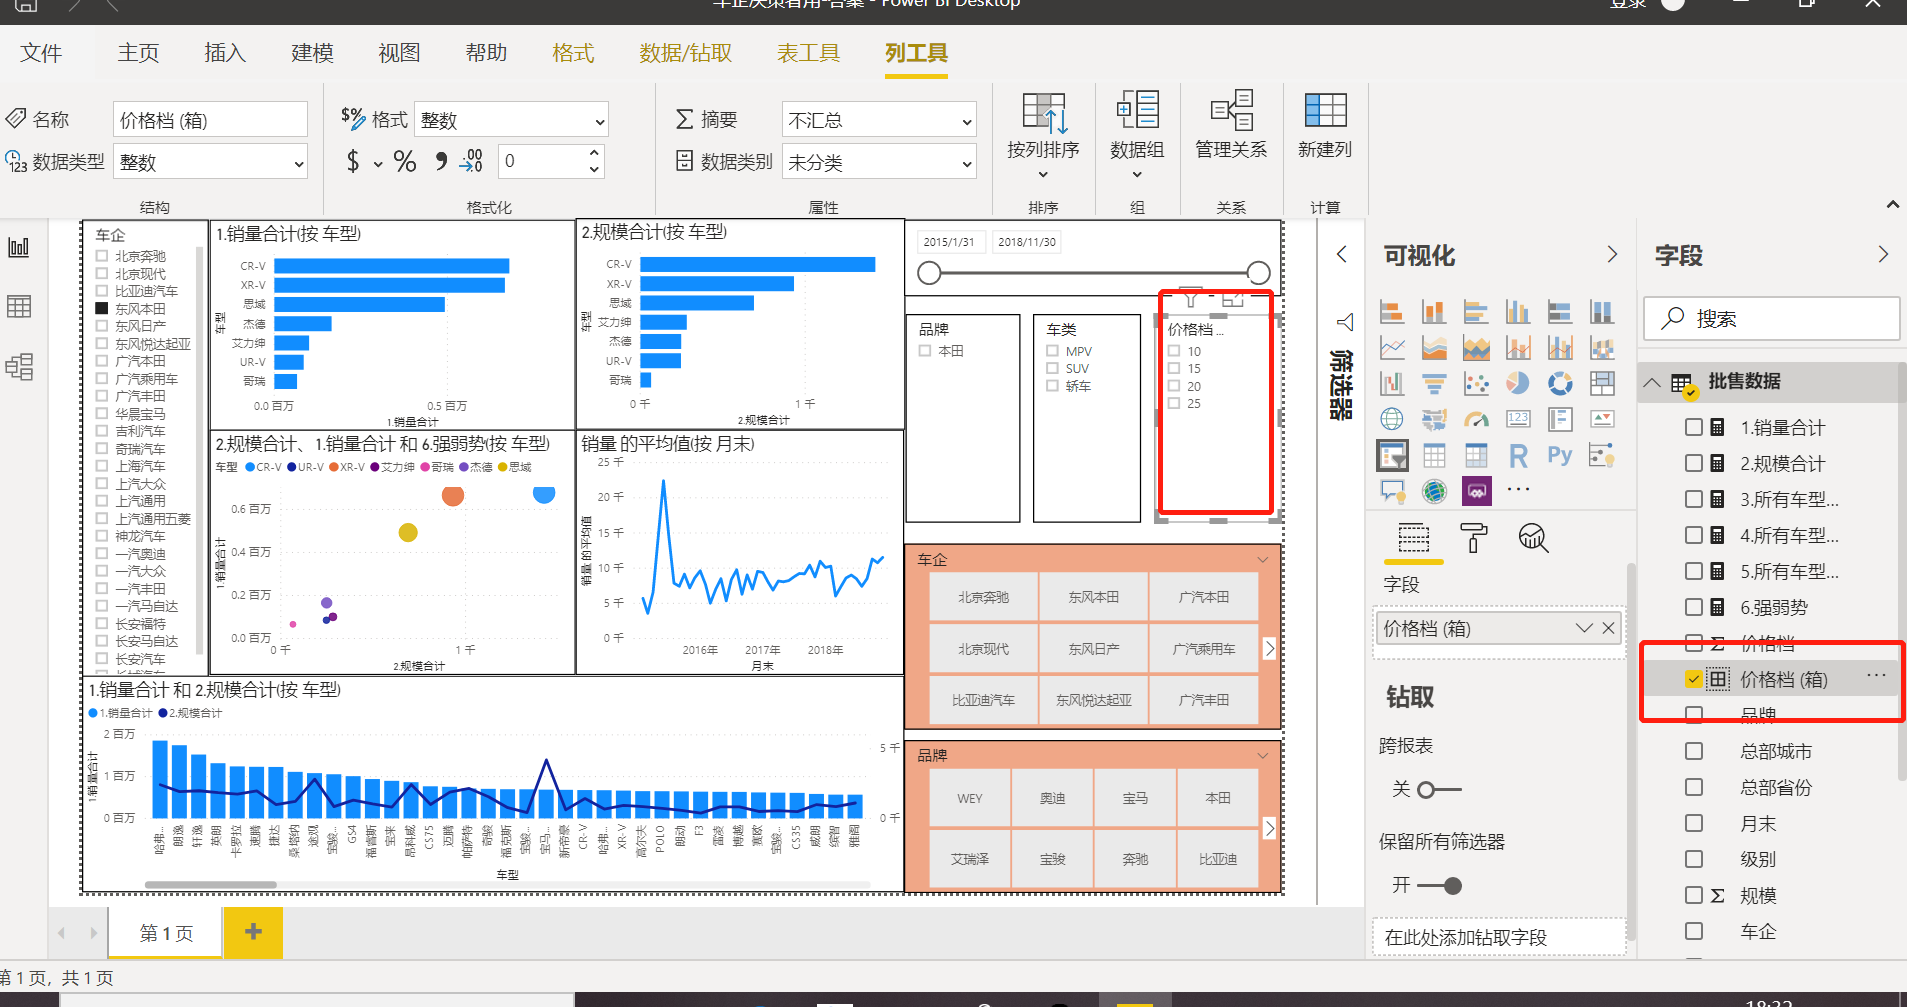Image resolution: width=1907 pixels, height=1007 pixels.
Task: Choose the globe map visual
Action: tap(1392, 419)
